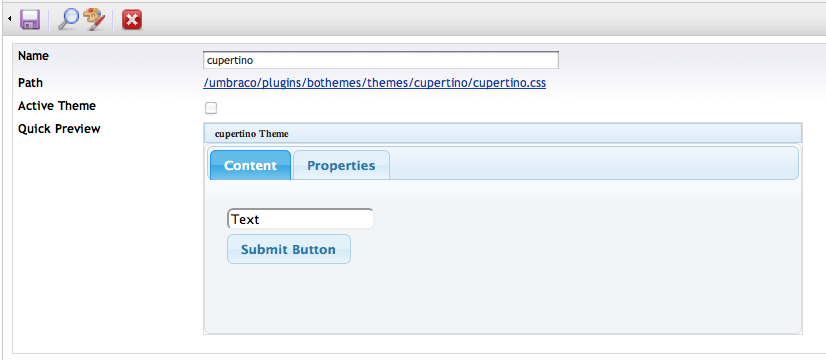This screenshot has height=360, width=826.
Task: Click into the preview Text input box
Action: 300,219
